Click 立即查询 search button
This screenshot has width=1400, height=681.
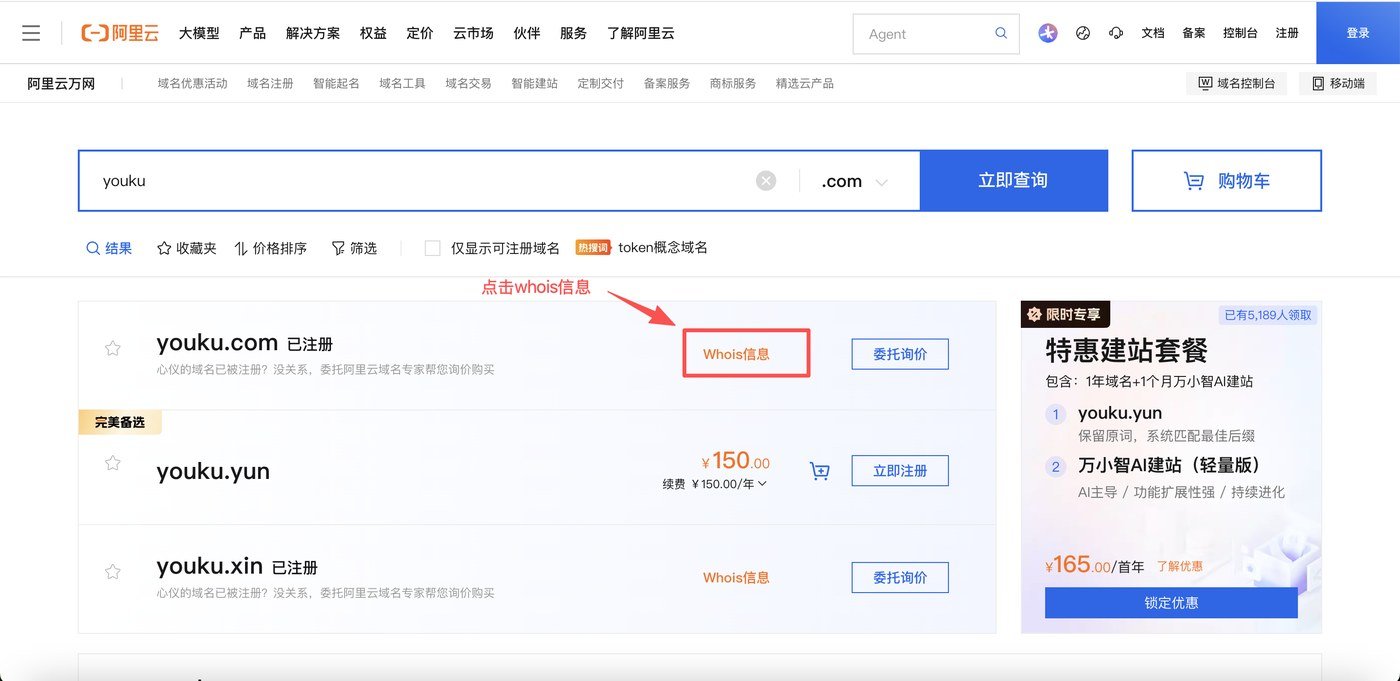1013,181
